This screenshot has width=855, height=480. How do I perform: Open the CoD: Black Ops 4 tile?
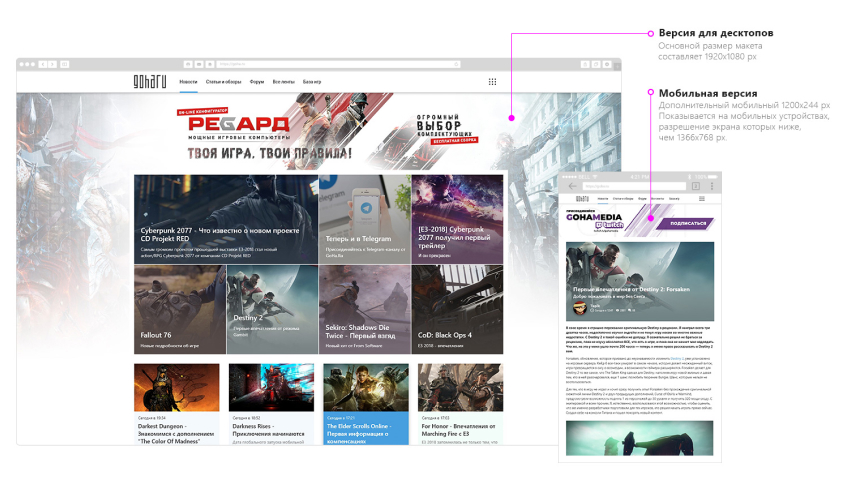(x=457, y=310)
